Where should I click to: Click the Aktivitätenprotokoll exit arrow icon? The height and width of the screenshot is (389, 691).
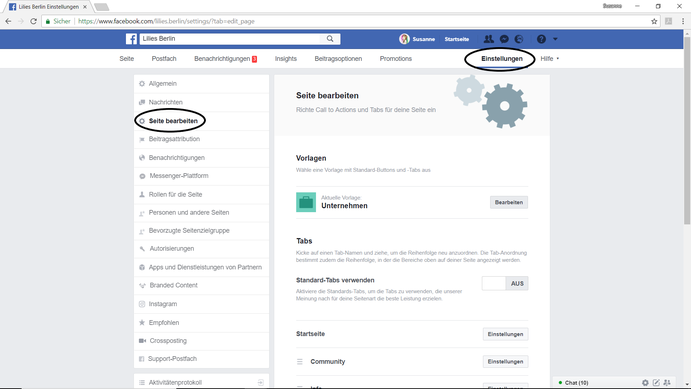point(260,382)
